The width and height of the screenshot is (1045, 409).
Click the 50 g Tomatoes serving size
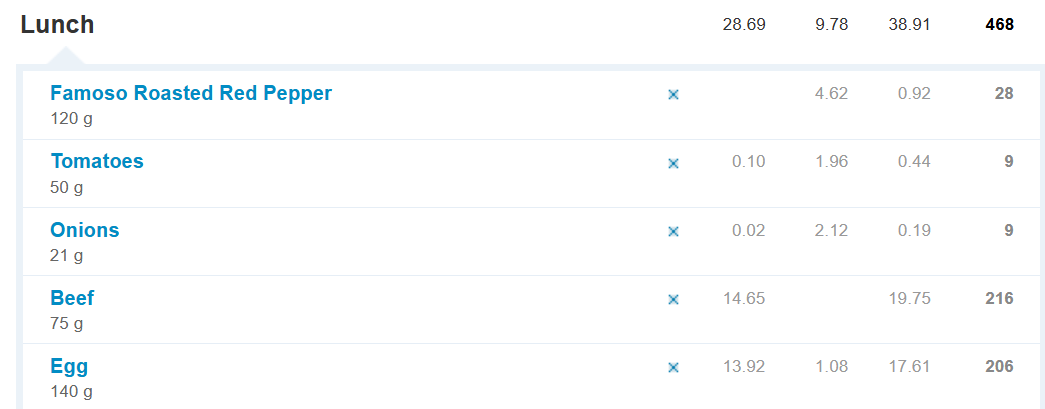coord(67,187)
